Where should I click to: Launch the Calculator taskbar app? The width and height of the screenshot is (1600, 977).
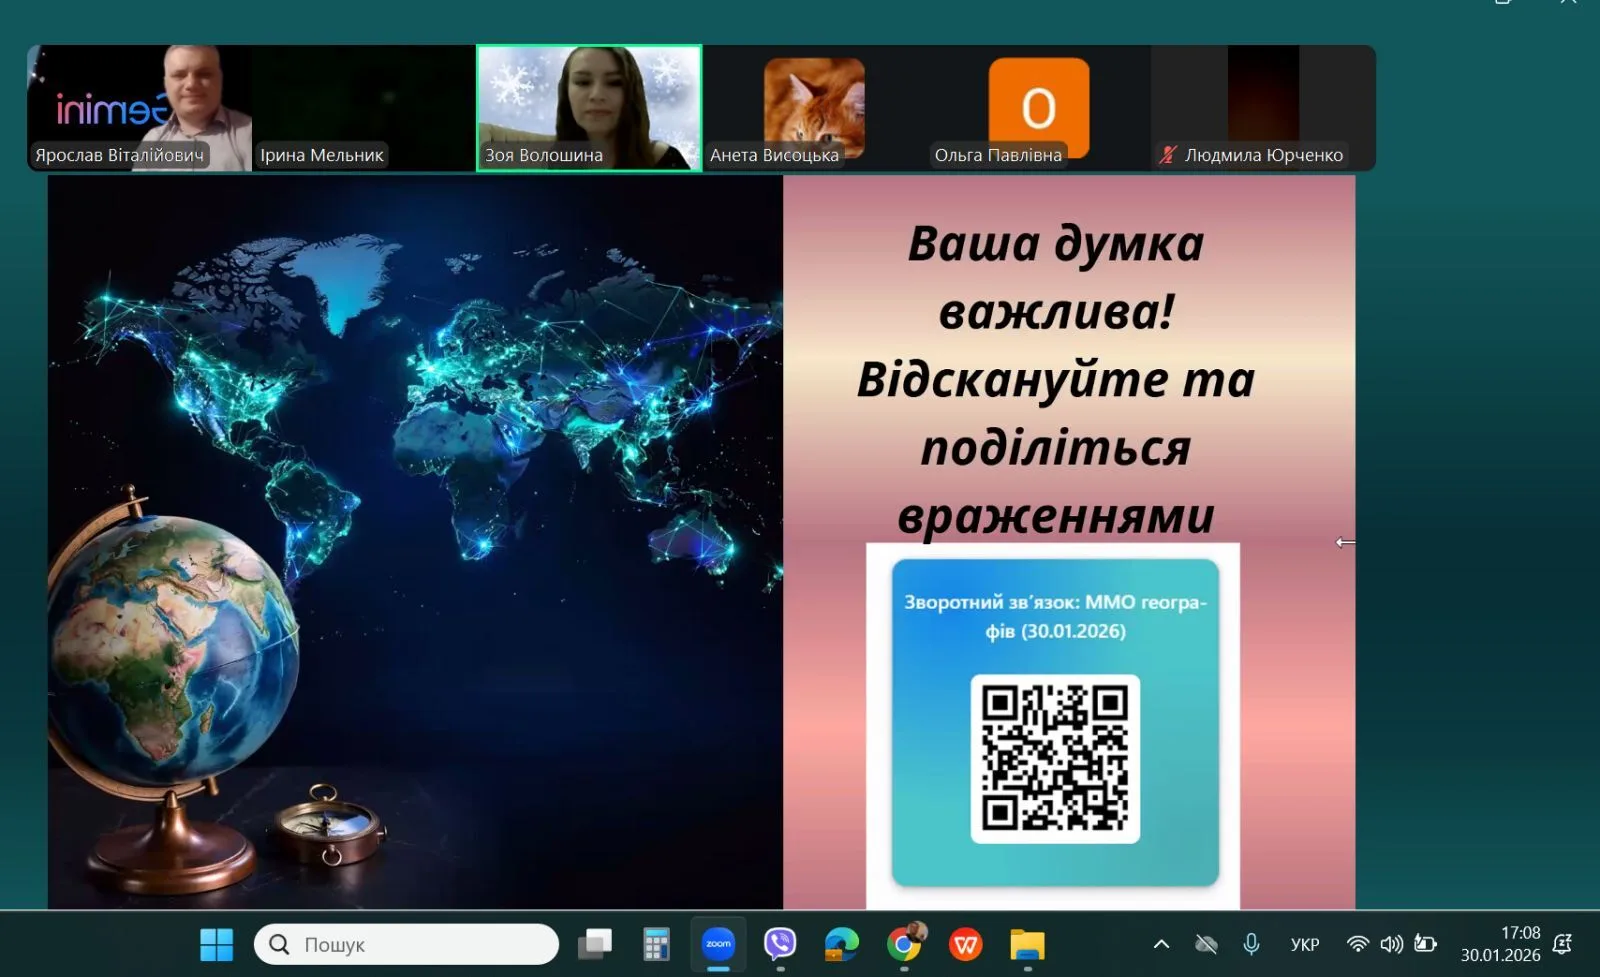[x=656, y=944]
